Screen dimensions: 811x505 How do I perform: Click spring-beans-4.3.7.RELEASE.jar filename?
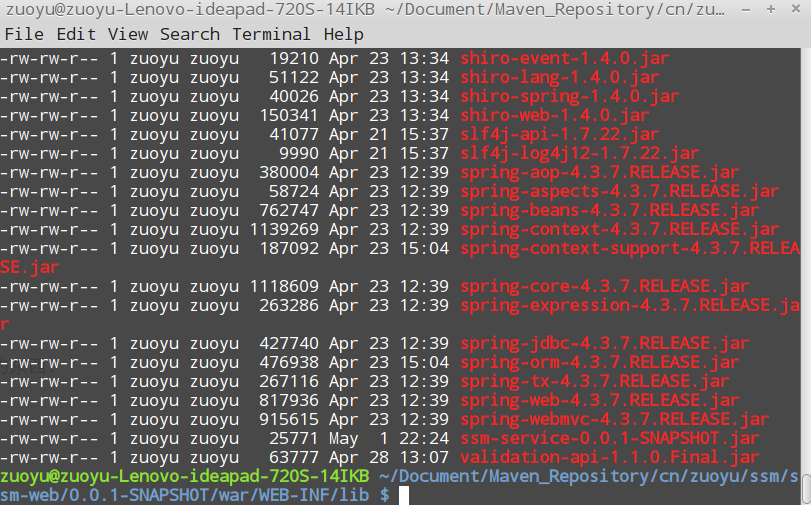(x=609, y=211)
